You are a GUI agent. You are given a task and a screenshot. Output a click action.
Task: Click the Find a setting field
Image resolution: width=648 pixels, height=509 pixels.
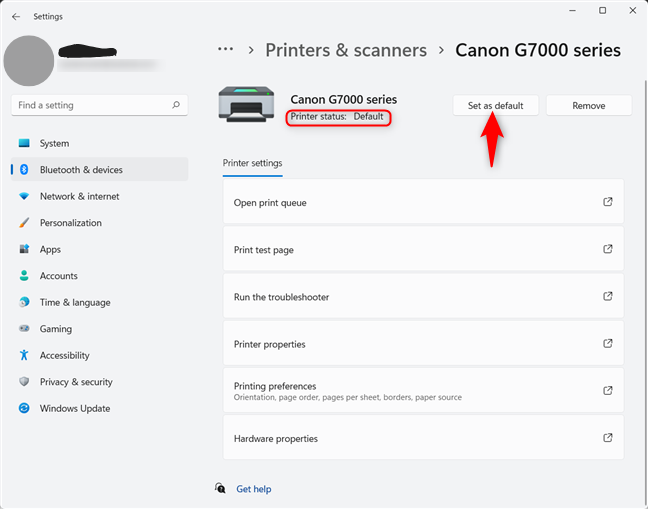tap(100, 105)
